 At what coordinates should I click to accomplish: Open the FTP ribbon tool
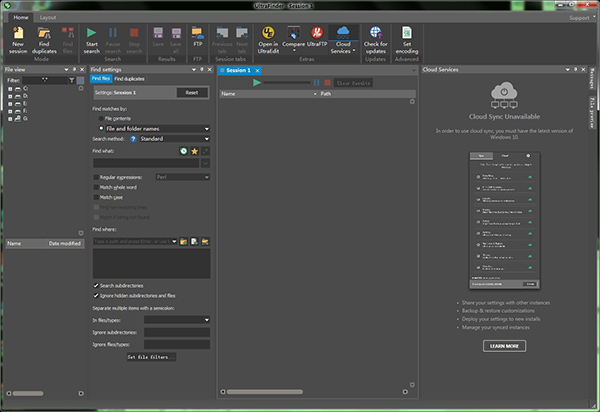click(197, 37)
